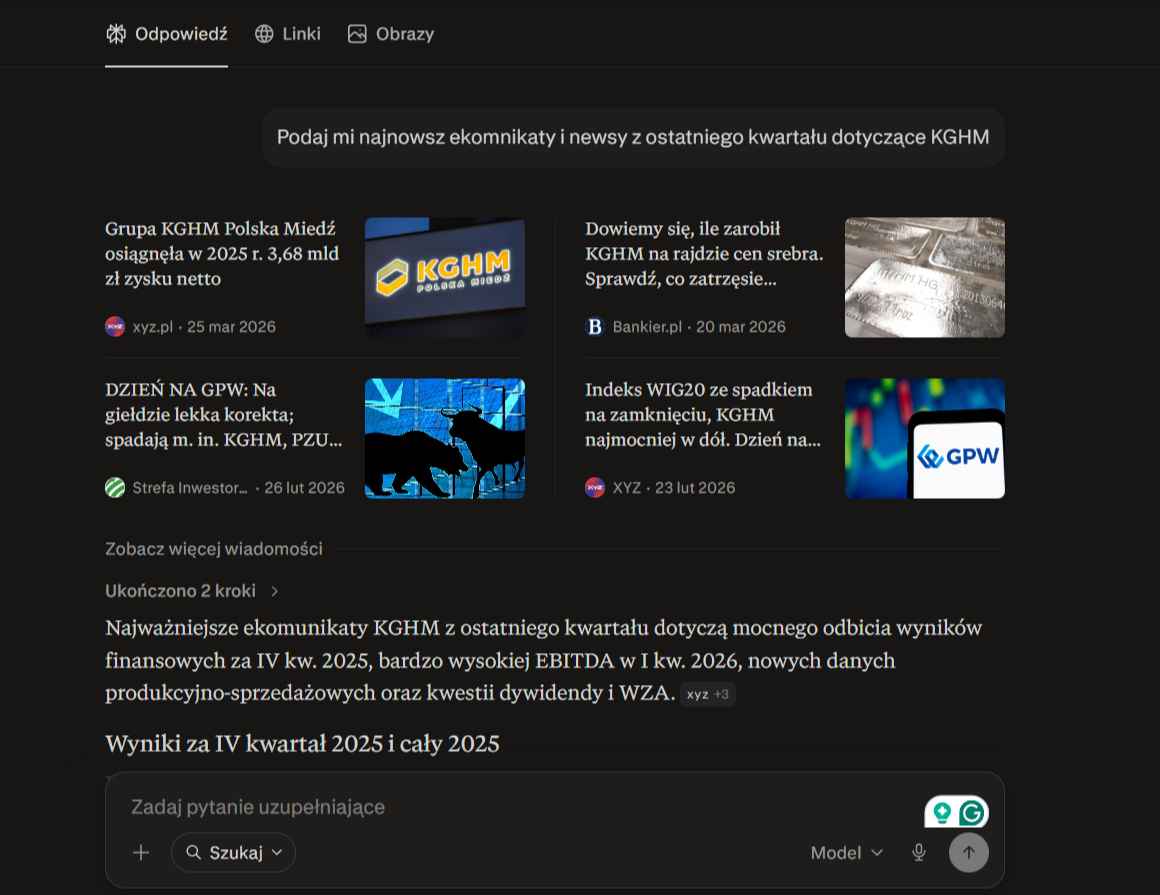The image size is (1160, 895).
Task: Click the plus attach icon
Action: tap(141, 852)
